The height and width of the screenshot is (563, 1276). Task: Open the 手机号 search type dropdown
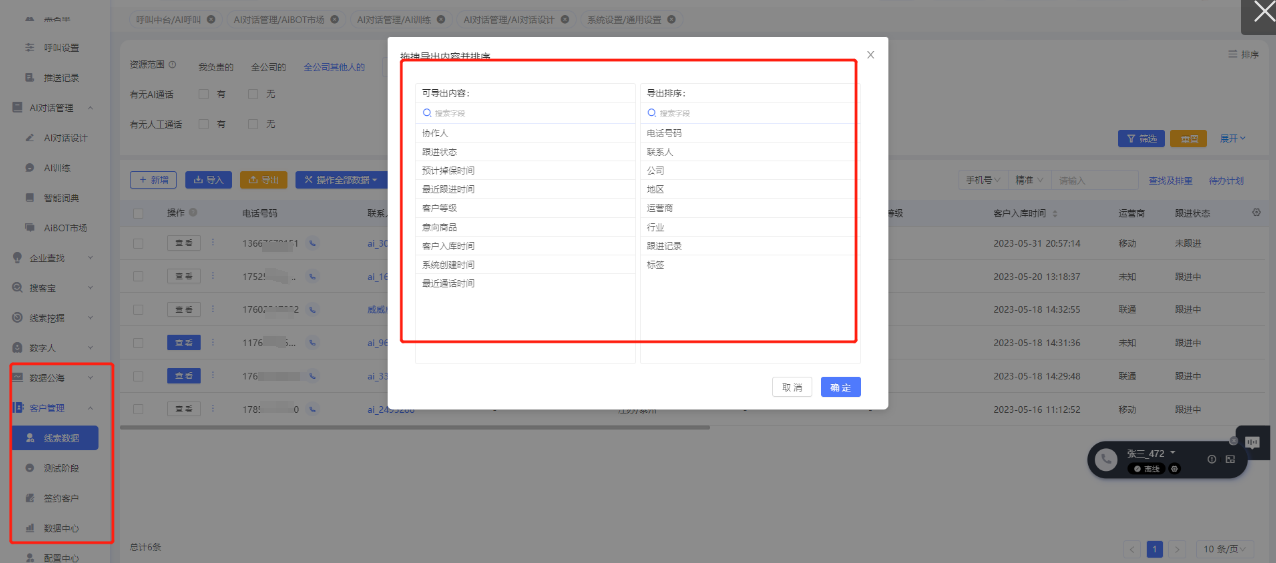[981, 180]
